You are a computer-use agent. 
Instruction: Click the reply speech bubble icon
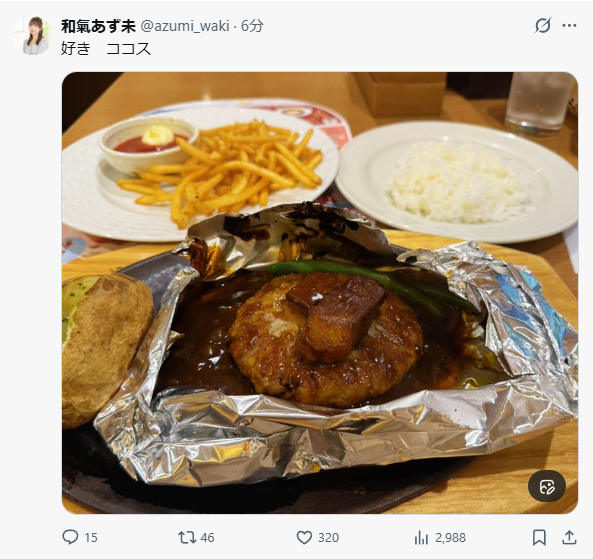(70, 537)
